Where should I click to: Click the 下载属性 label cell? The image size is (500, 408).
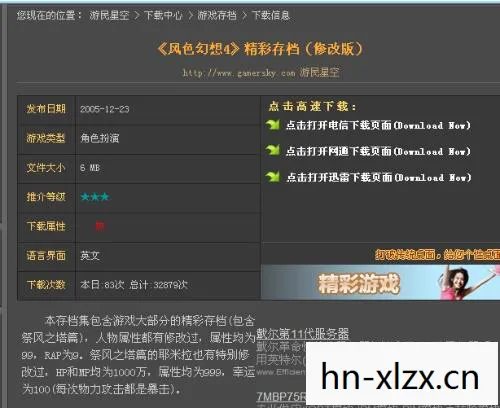[46, 226]
